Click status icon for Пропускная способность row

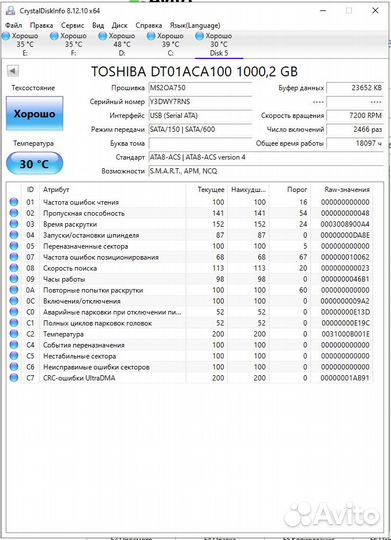click(14, 213)
